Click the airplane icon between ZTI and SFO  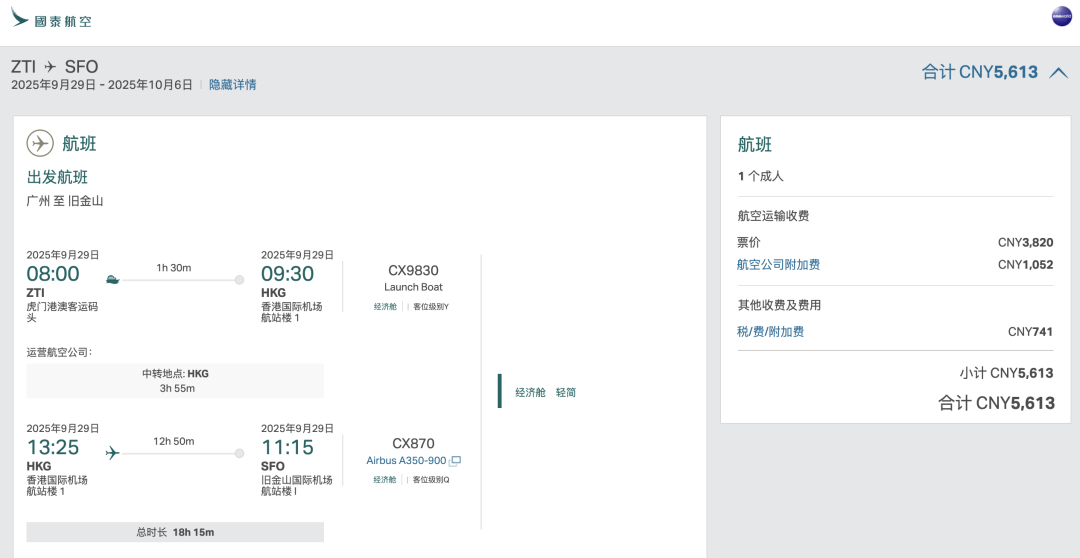pos(50,67)
